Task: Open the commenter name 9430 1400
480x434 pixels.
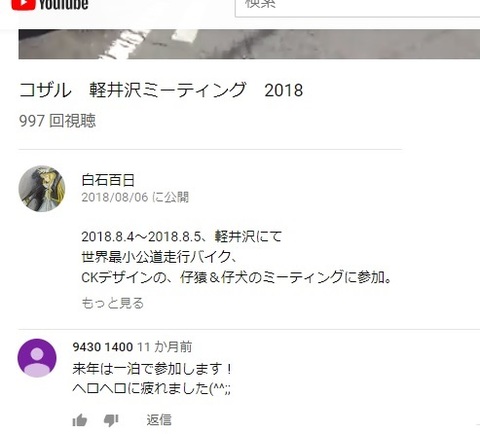Action: tap(103, 347)
